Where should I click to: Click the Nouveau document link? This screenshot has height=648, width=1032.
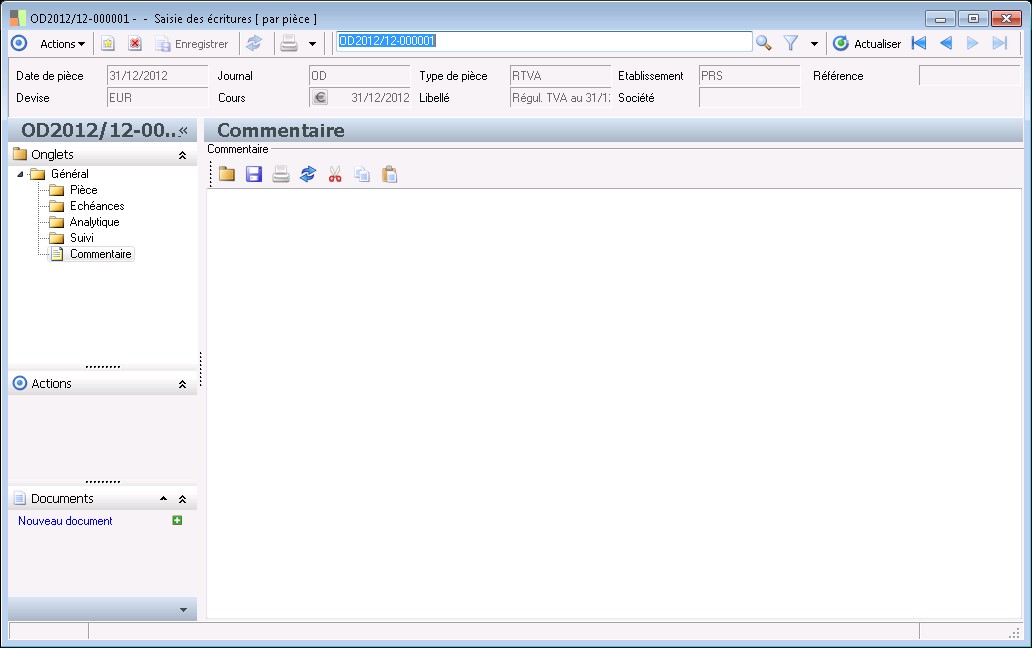pos(65,521)
